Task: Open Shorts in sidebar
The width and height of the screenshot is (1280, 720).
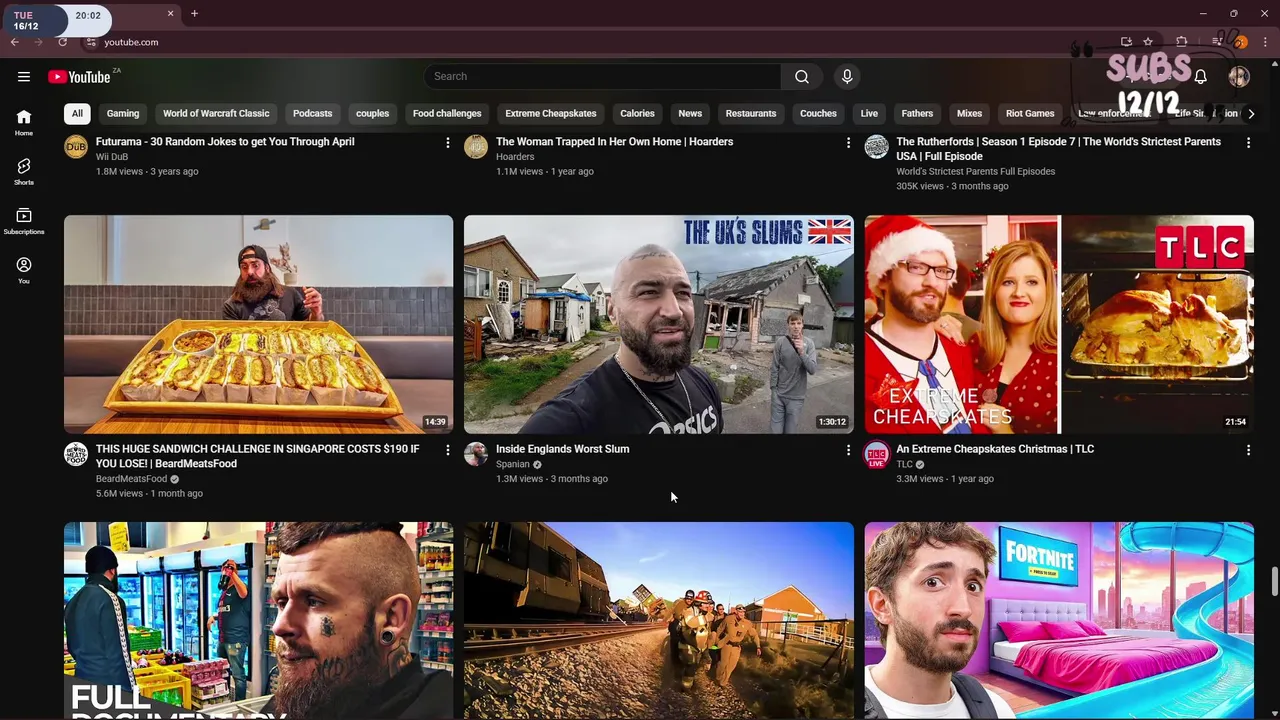Action: pyautogui.click(x=24, y=172)
